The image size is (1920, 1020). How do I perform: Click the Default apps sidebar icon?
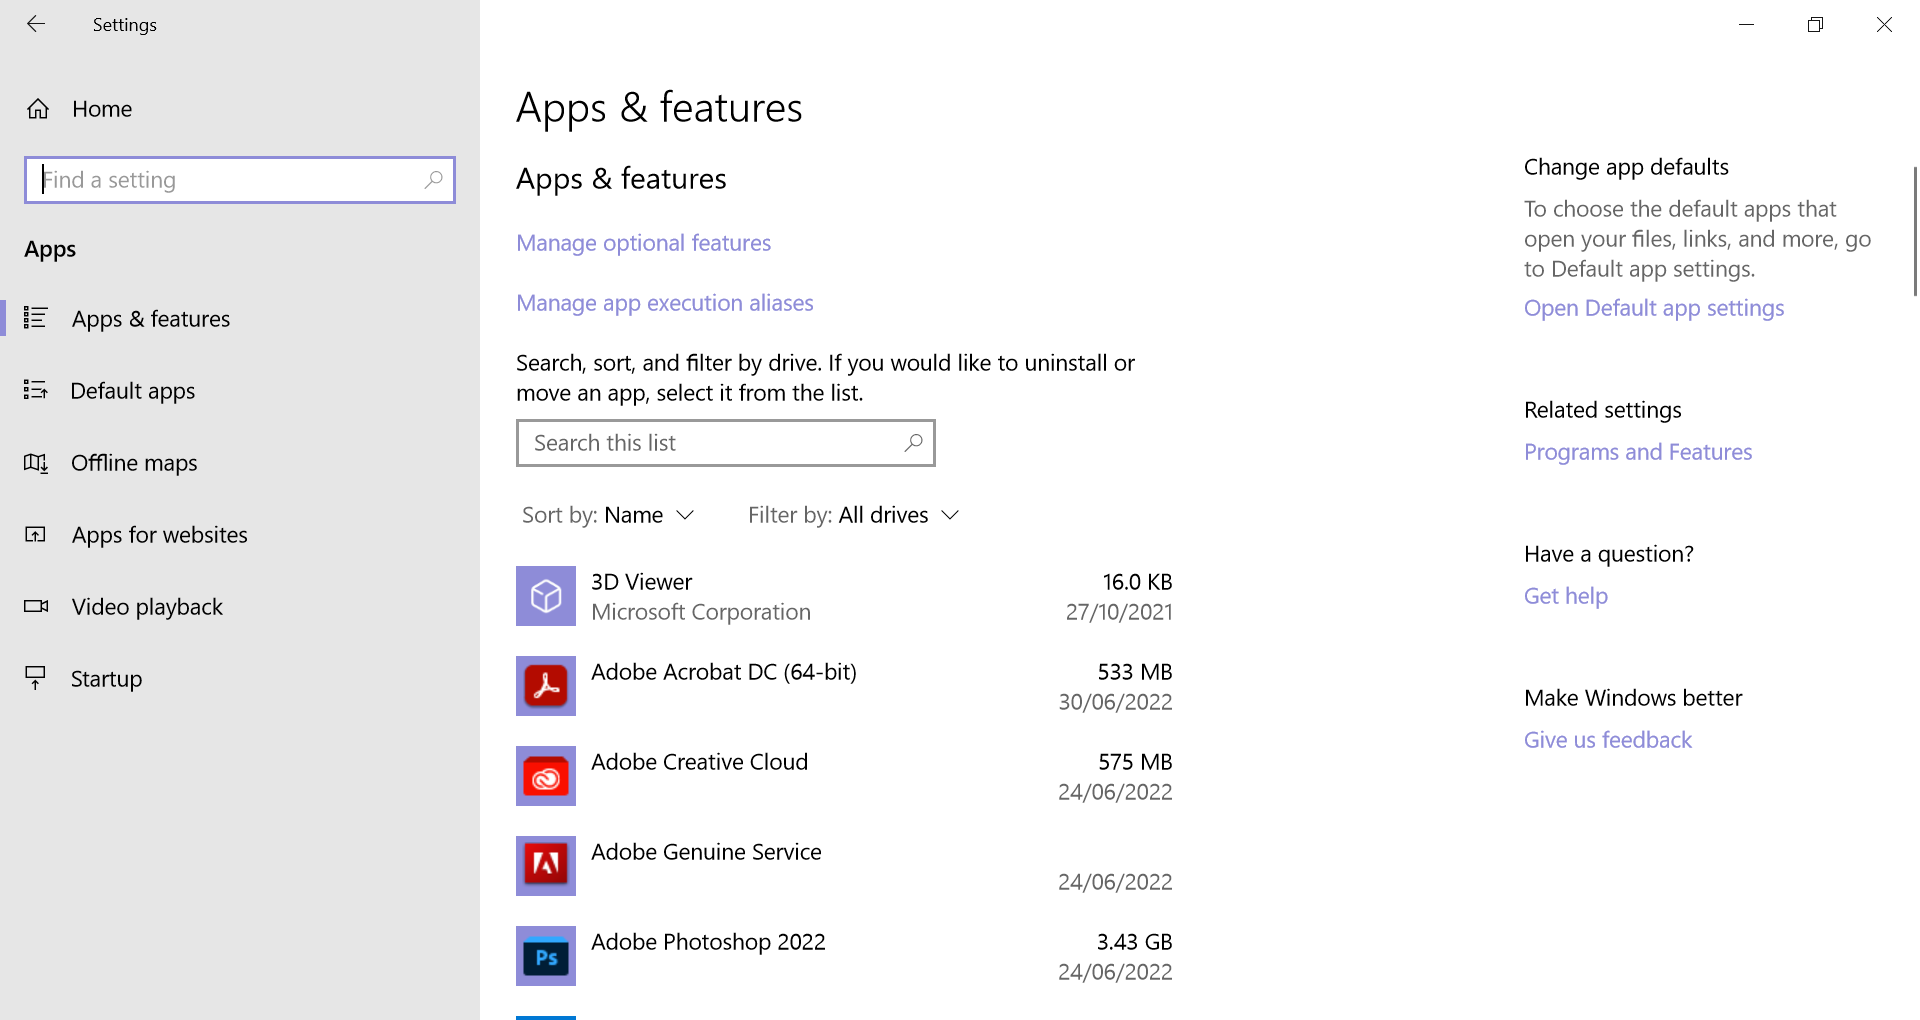(x=36, y=390)
